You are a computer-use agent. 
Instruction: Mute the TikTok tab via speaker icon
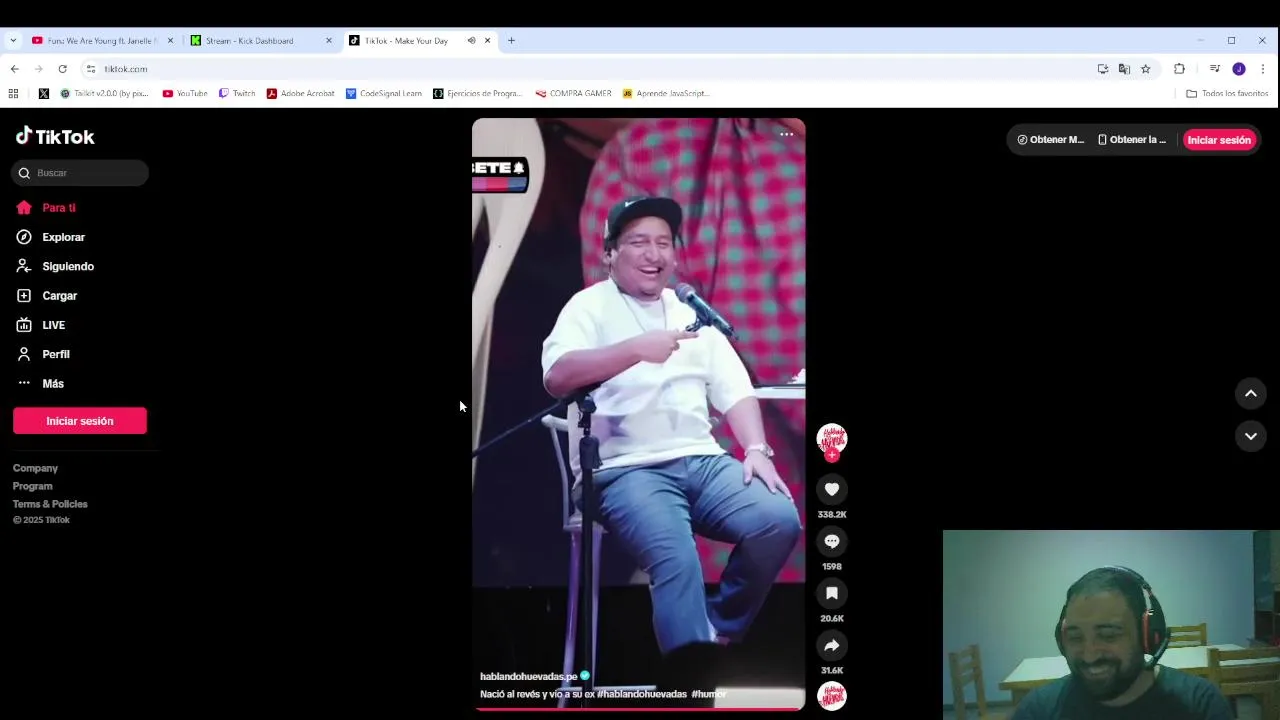471,41
